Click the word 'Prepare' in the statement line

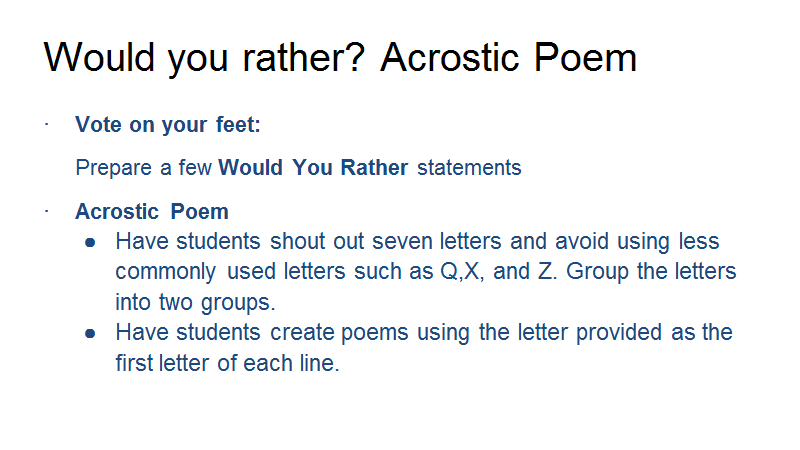click(x=114, y=168)
